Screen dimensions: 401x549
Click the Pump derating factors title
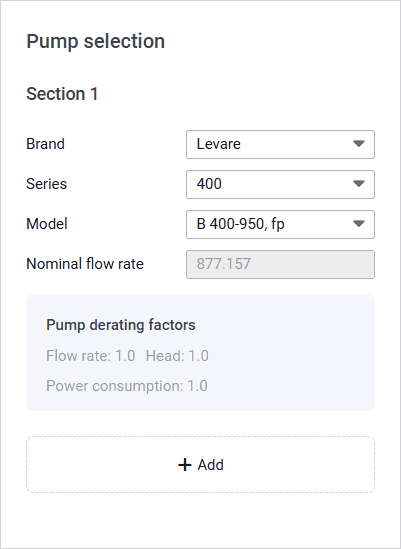(x=121, y=325)
